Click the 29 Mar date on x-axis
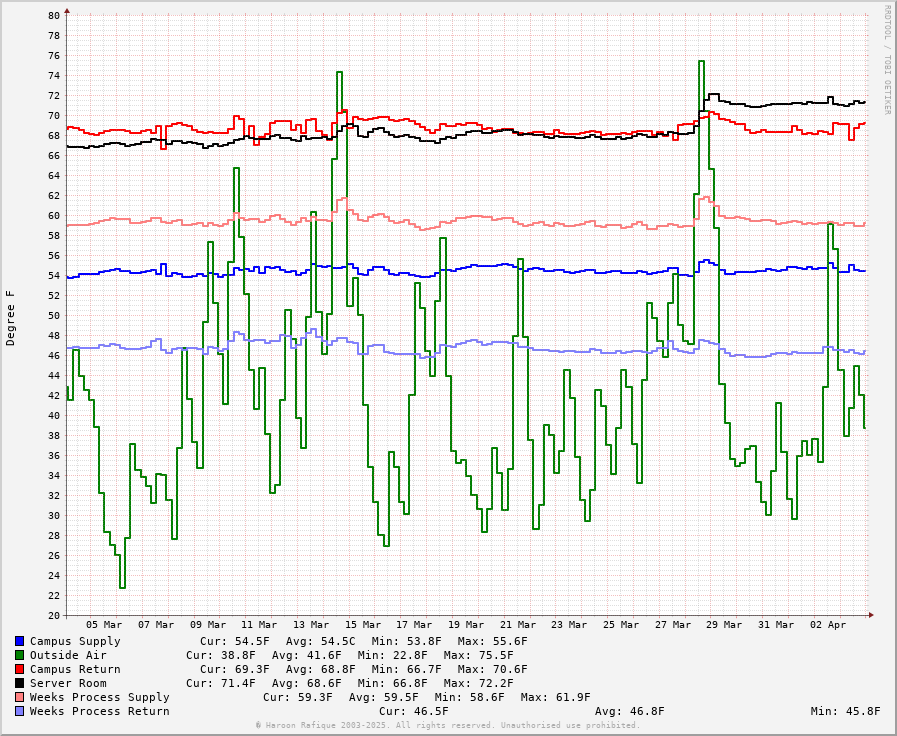 (x=725, y=625)
